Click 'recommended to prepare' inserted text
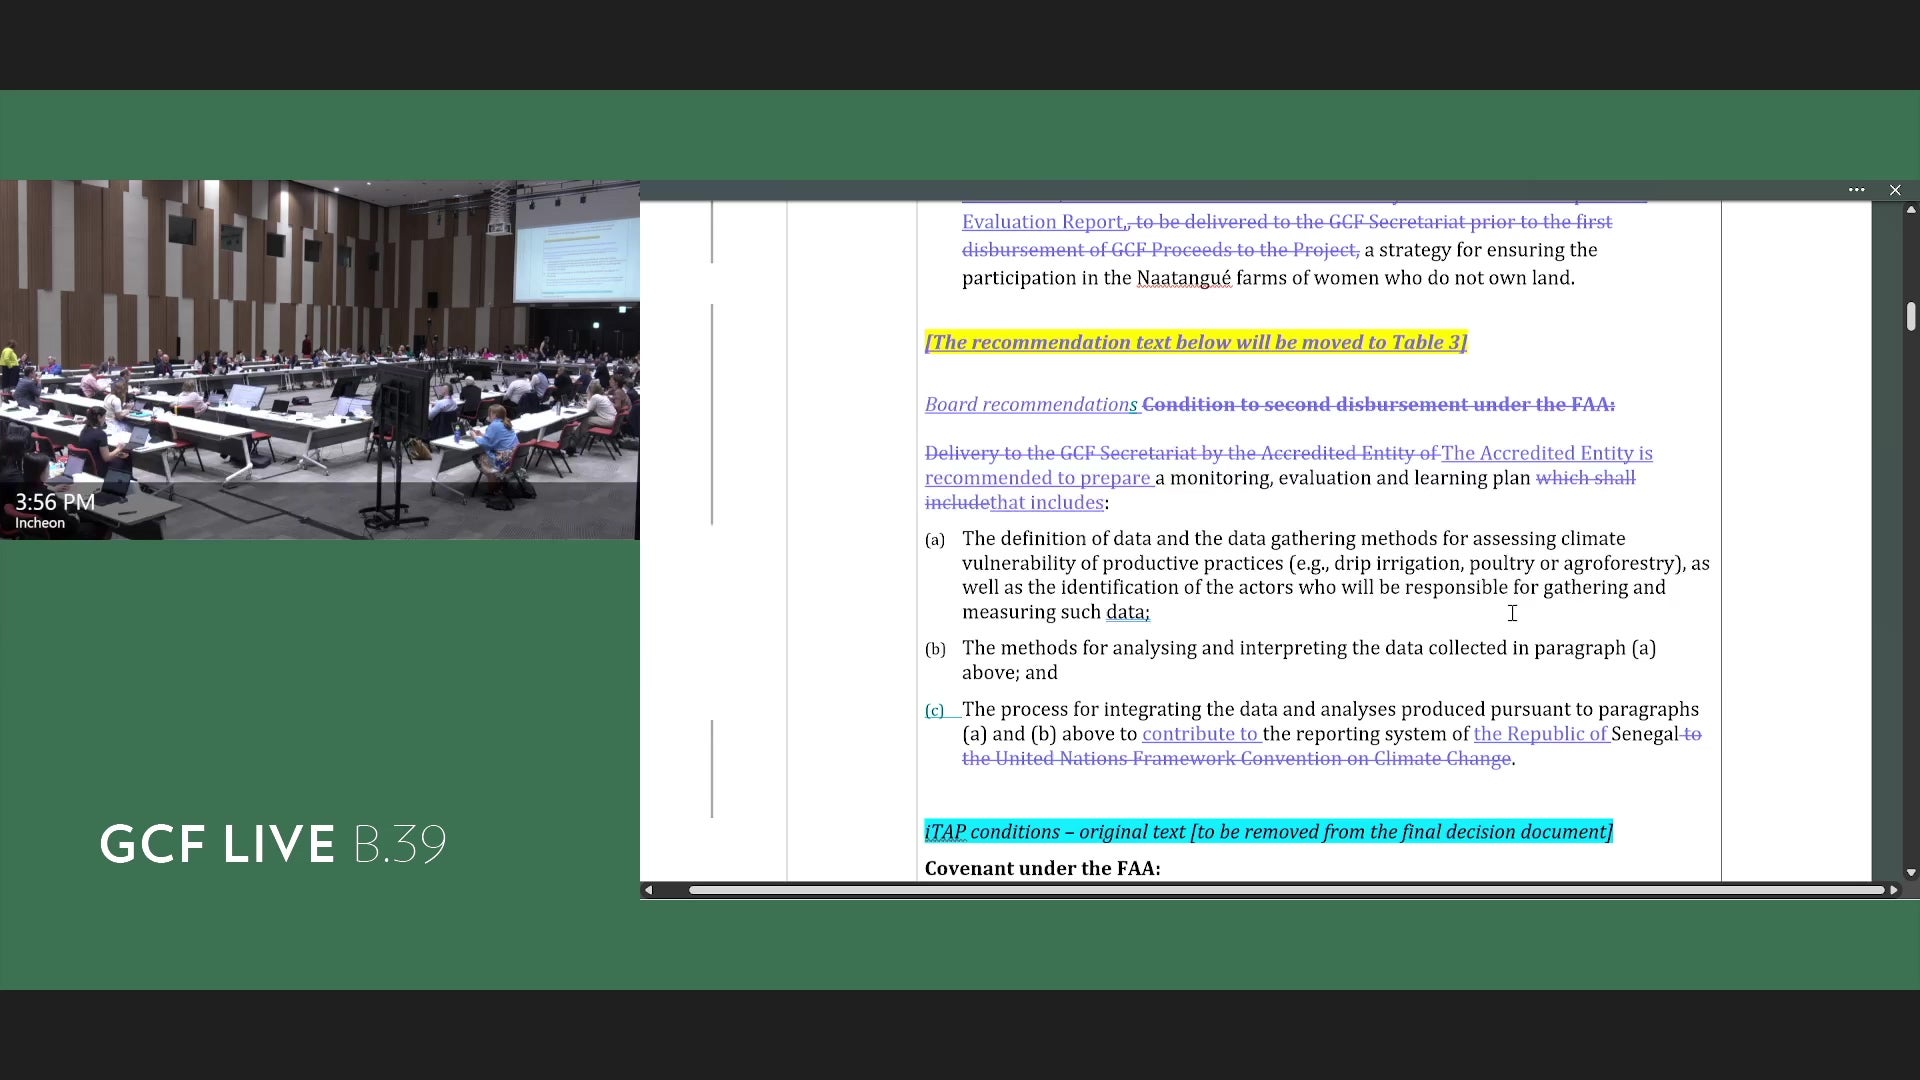The height and width of the screenshot is (1080, 1920). [1038, 478]
